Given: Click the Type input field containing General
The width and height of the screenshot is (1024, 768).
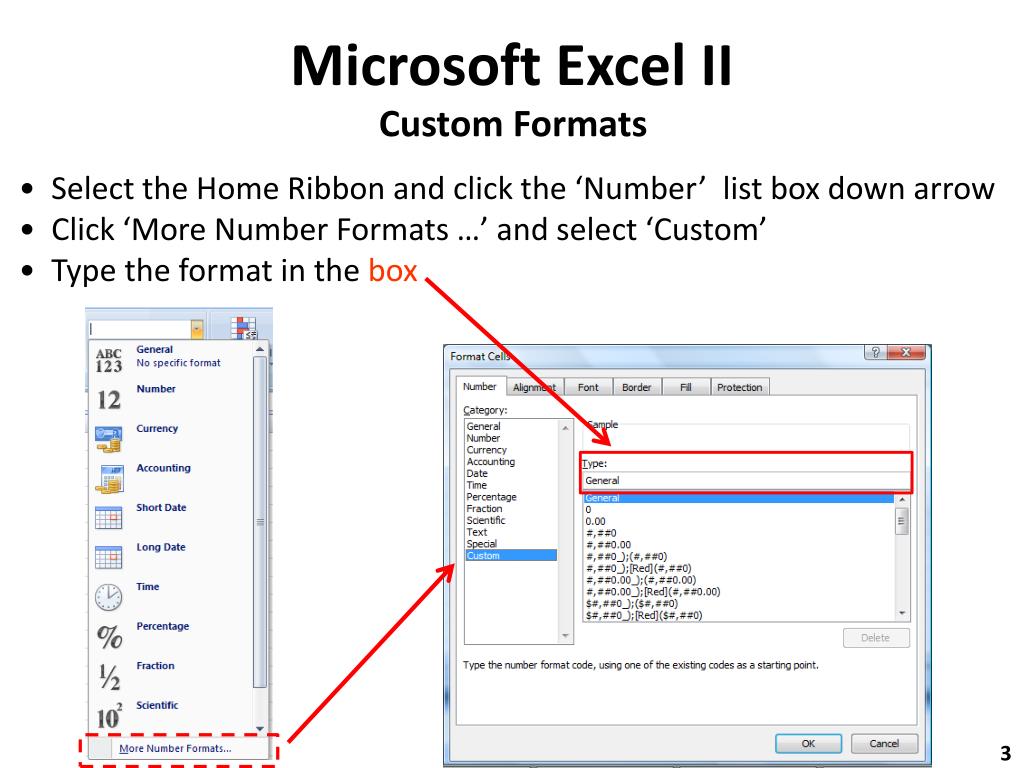Looking at the screenshot, I should point(745,481).
